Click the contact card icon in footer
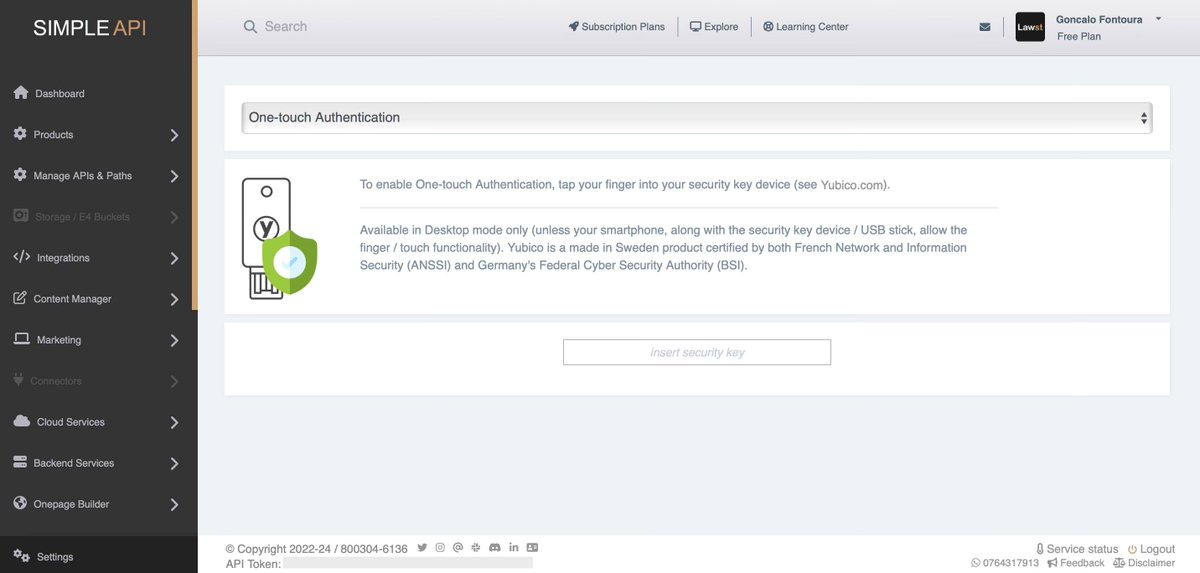Viewport: 1200px width, 573px height. 532,547
